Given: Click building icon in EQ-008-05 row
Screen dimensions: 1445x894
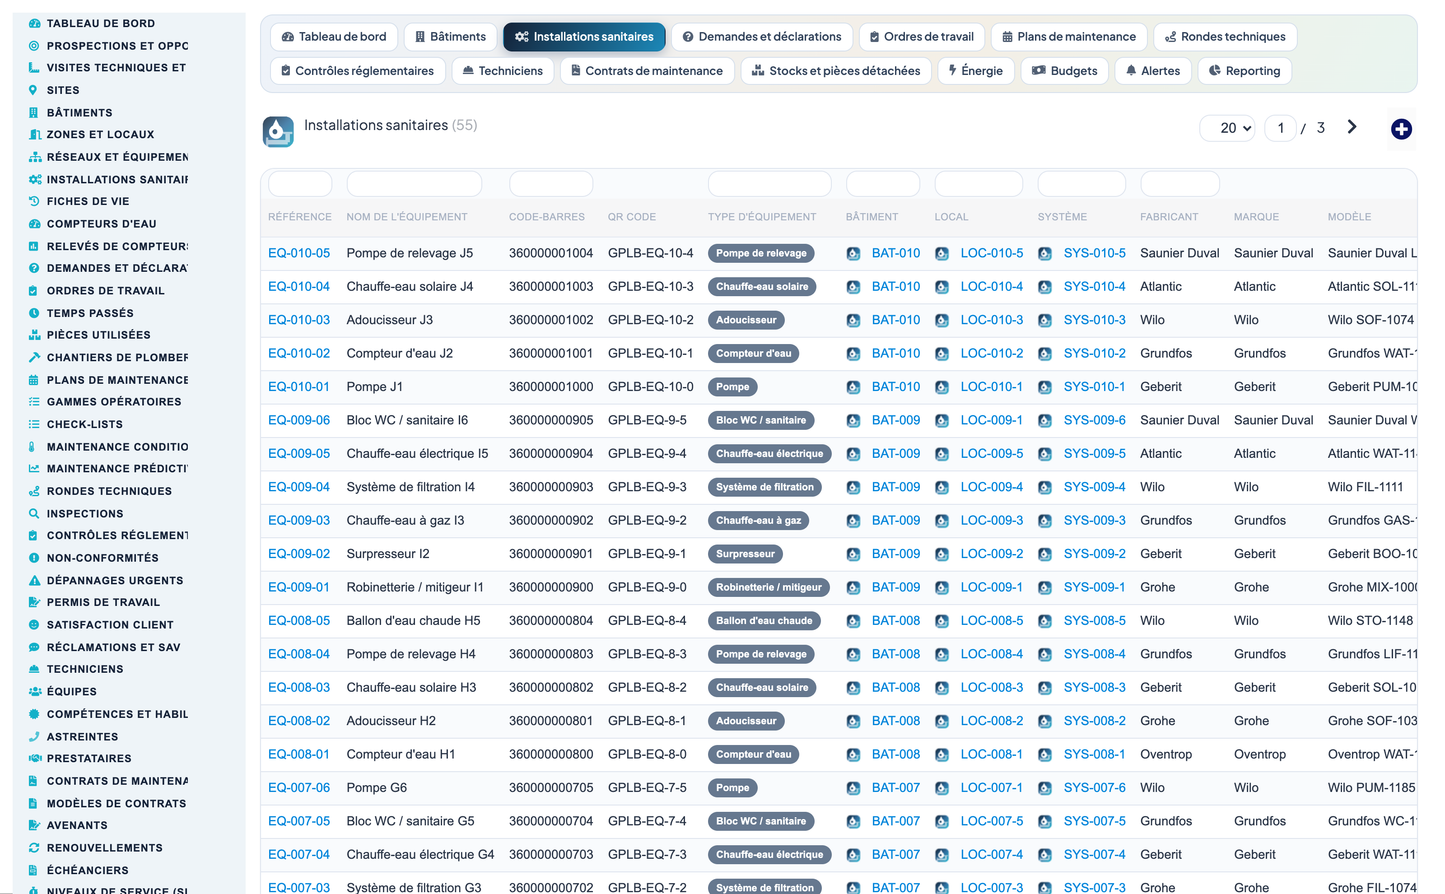Looking at the screenshot, I should click(x=853, y=621).
